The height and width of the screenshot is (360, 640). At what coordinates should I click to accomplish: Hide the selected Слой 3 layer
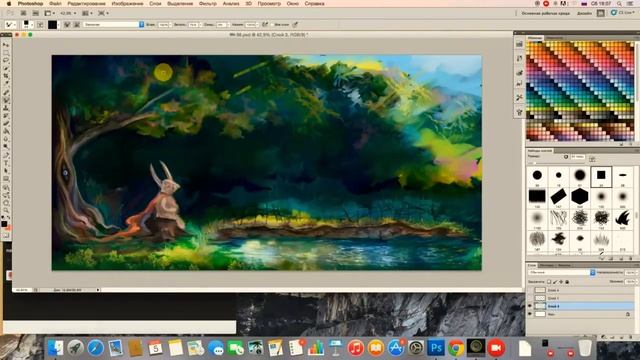pos(530,306)
